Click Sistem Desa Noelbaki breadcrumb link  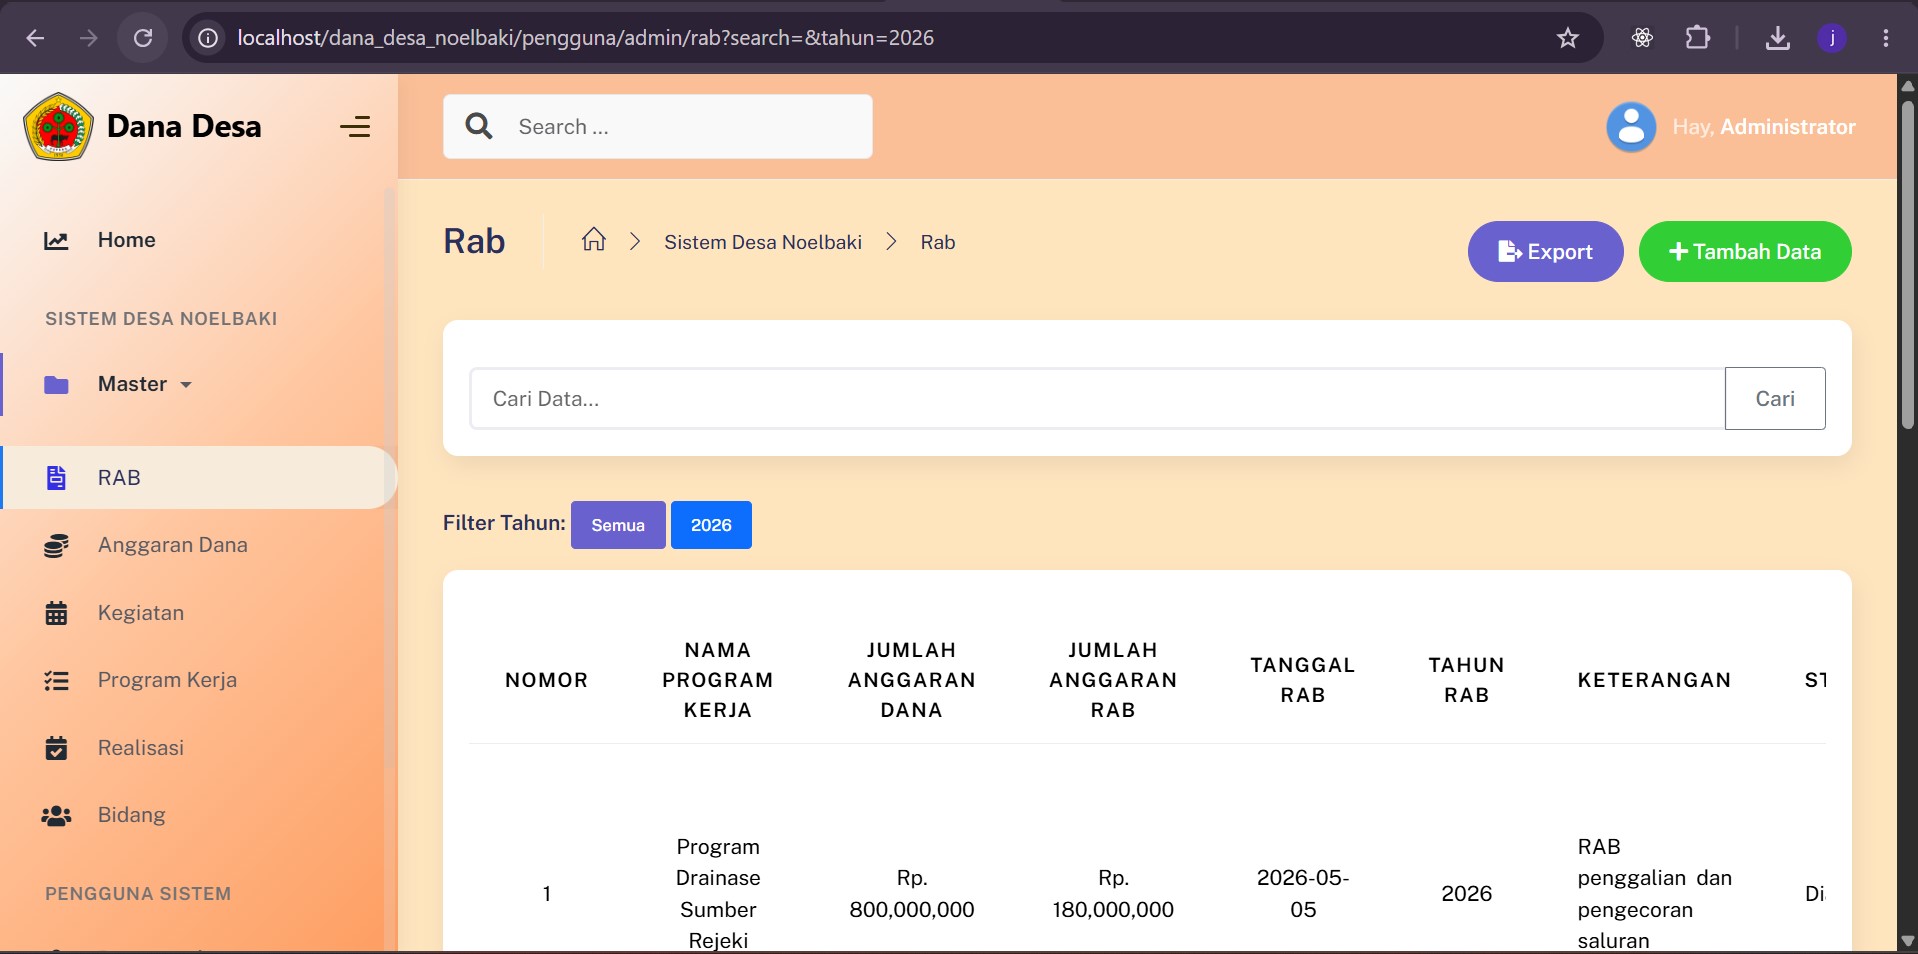pos(763,242)
